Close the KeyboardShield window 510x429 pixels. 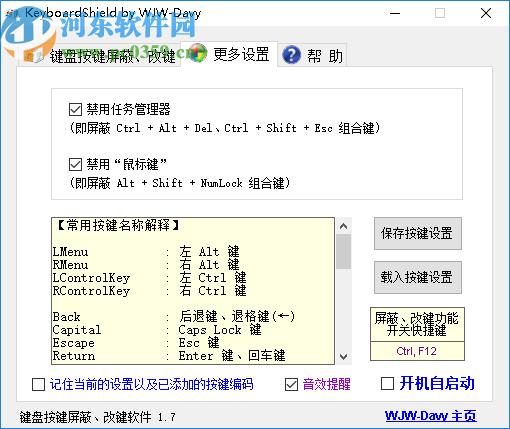486,13
